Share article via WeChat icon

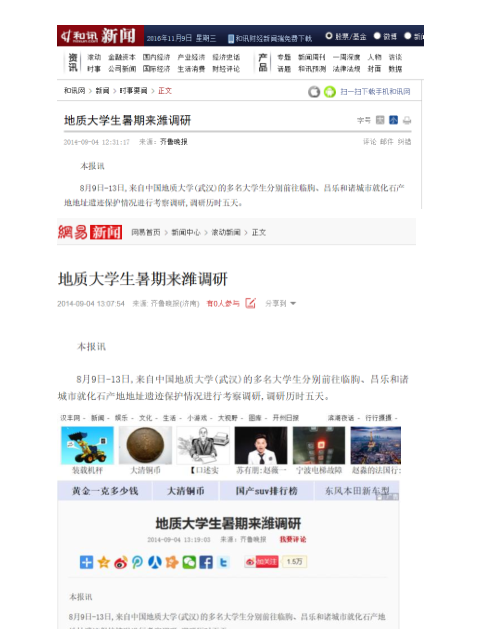(x=189, y=562)
